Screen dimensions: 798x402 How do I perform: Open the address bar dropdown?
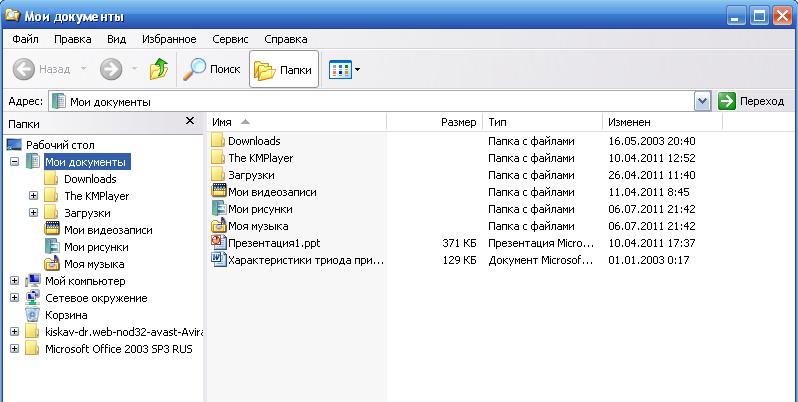(702, 101)
